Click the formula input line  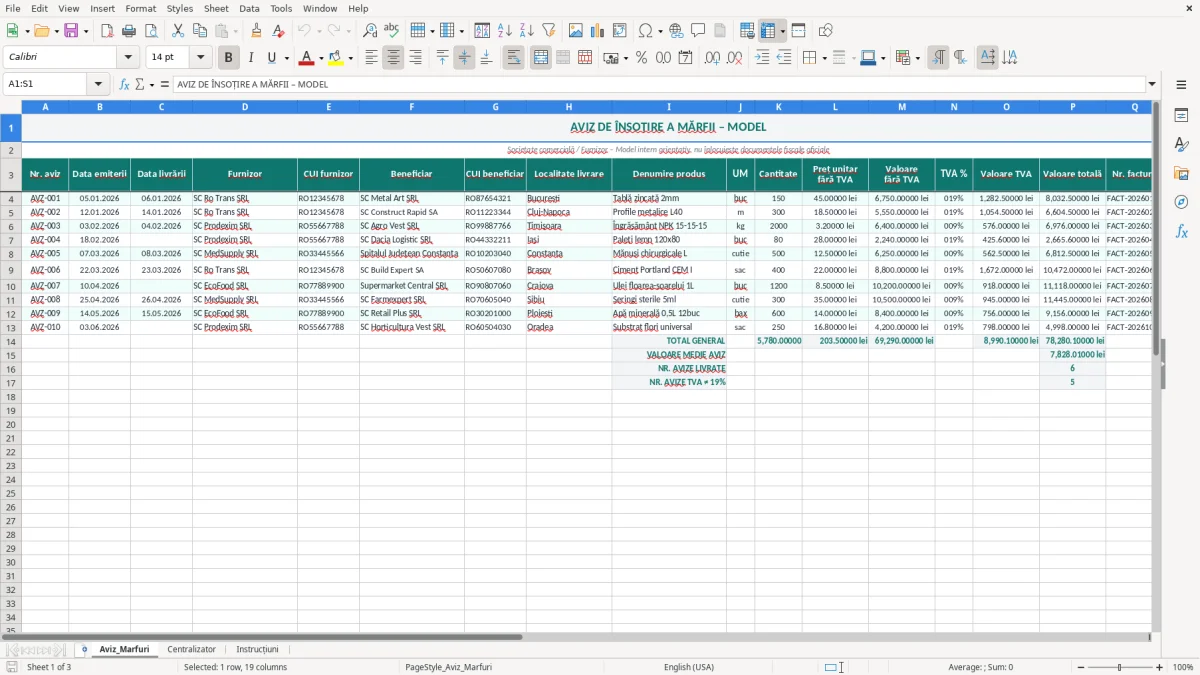(x=658, y=84)
